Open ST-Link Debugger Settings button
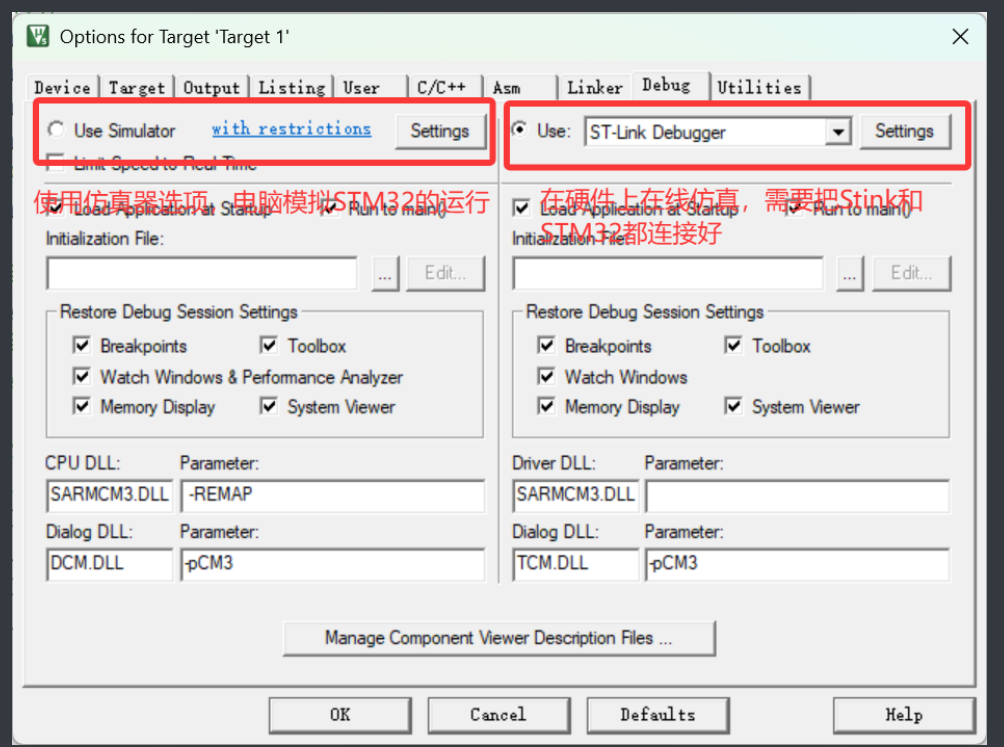Viewport: 1004px width, 747px height. (904, 131)
